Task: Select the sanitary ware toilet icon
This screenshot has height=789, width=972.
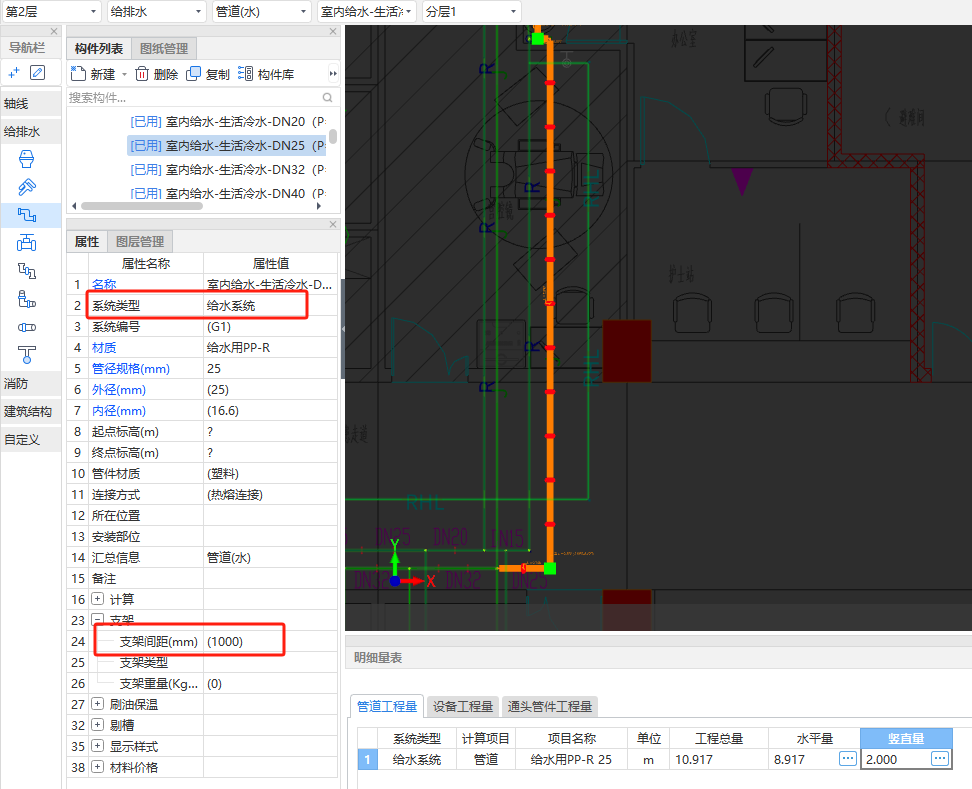Action: (x=26, y=159)
